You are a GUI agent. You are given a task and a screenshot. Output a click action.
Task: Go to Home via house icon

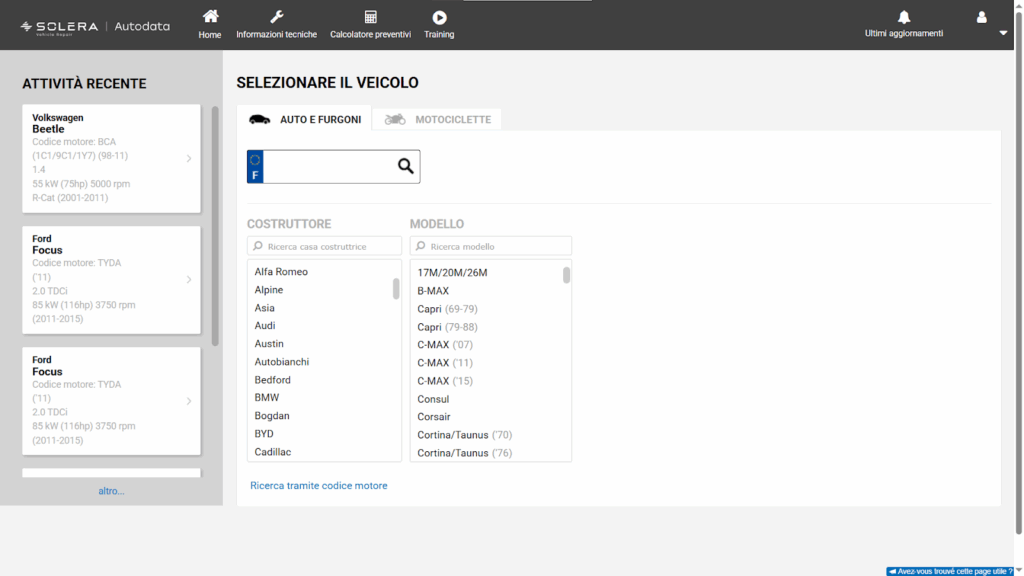(x=210, y=16)
